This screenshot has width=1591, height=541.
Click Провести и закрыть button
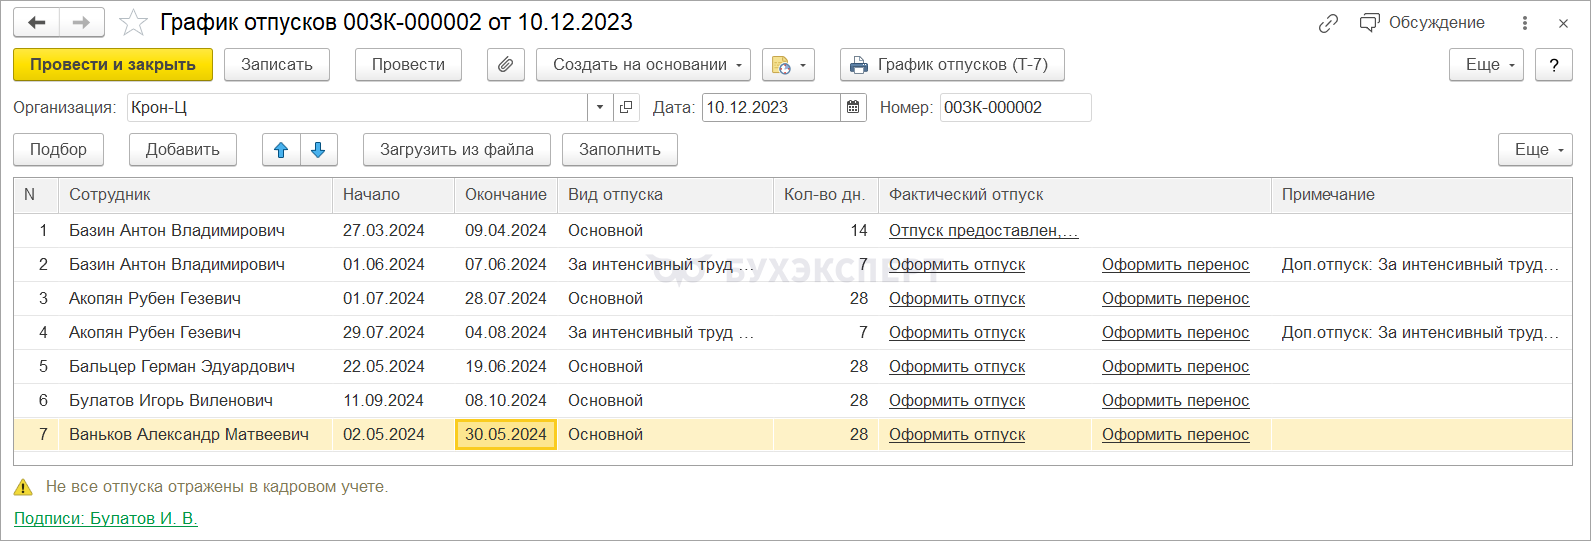click(x=113, y=65)
